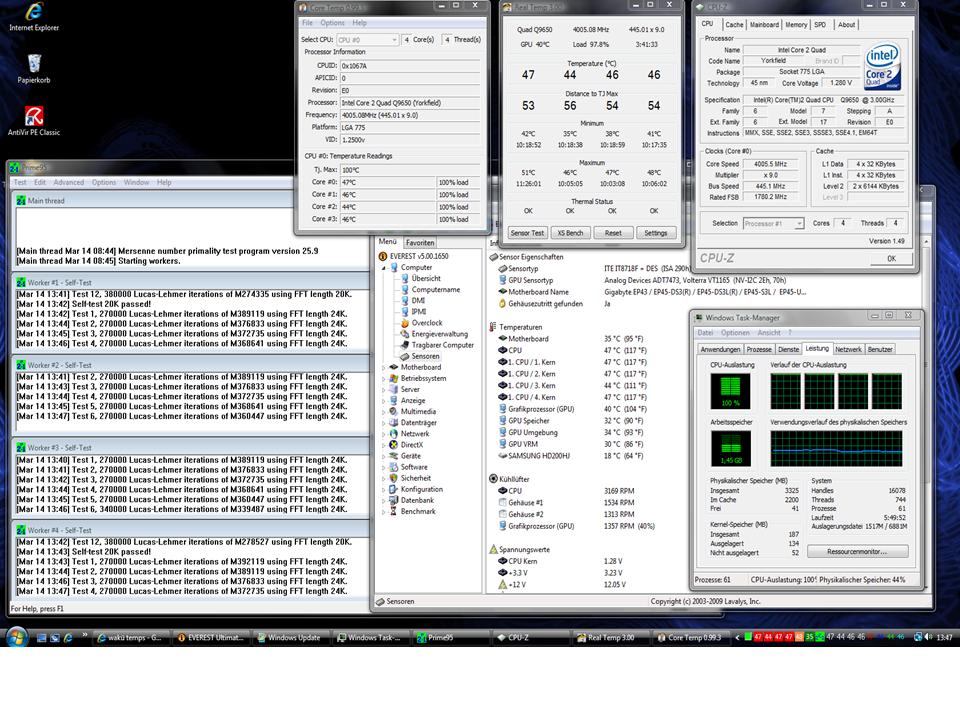Viewport: 960px width, 720px height.
Task: Open the Papierkorb recycle bin icon
Action: 34,69
